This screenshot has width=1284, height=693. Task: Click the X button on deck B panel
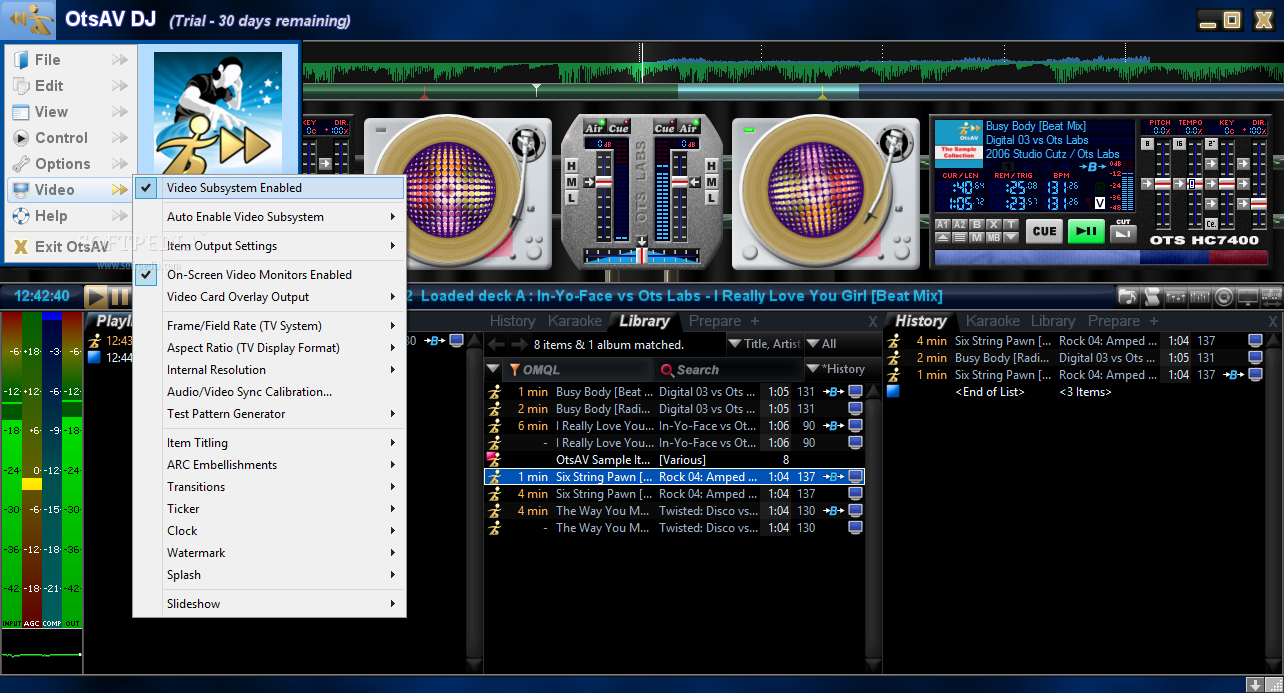[994, 225]
